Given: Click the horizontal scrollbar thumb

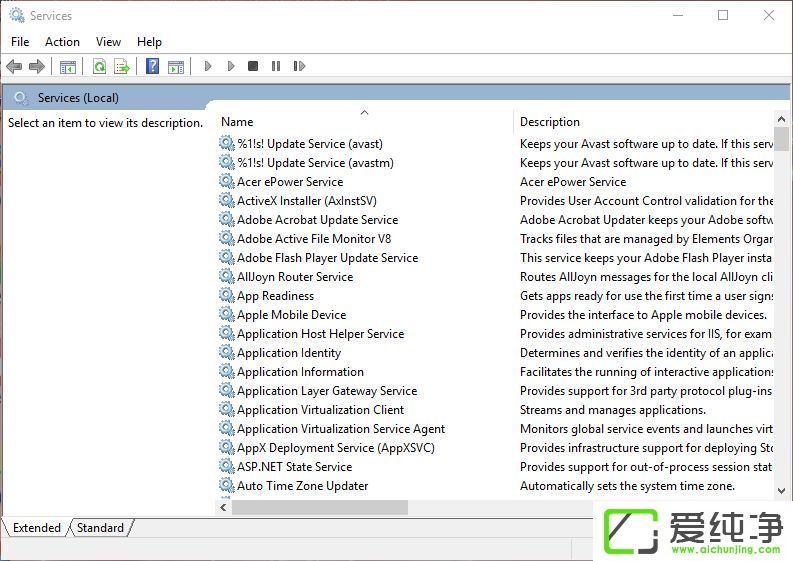Looking at the screenshot, I should (x=320, y=508).
